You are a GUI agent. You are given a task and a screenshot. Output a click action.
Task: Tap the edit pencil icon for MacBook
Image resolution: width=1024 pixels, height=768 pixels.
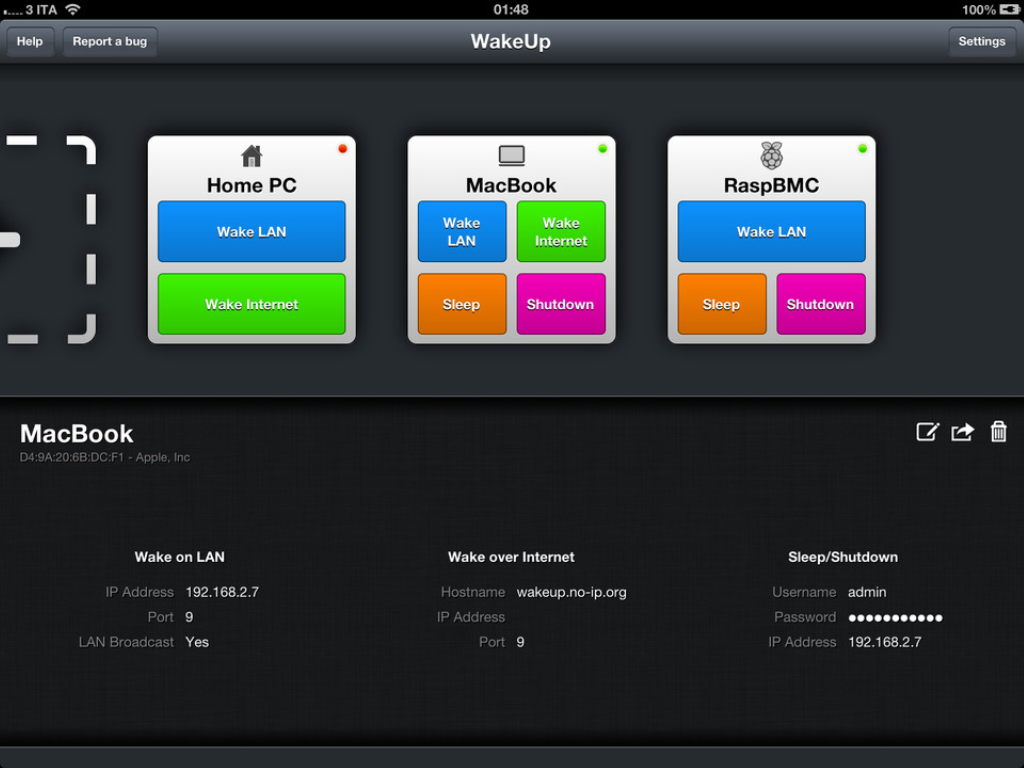(x=927, y=432)
